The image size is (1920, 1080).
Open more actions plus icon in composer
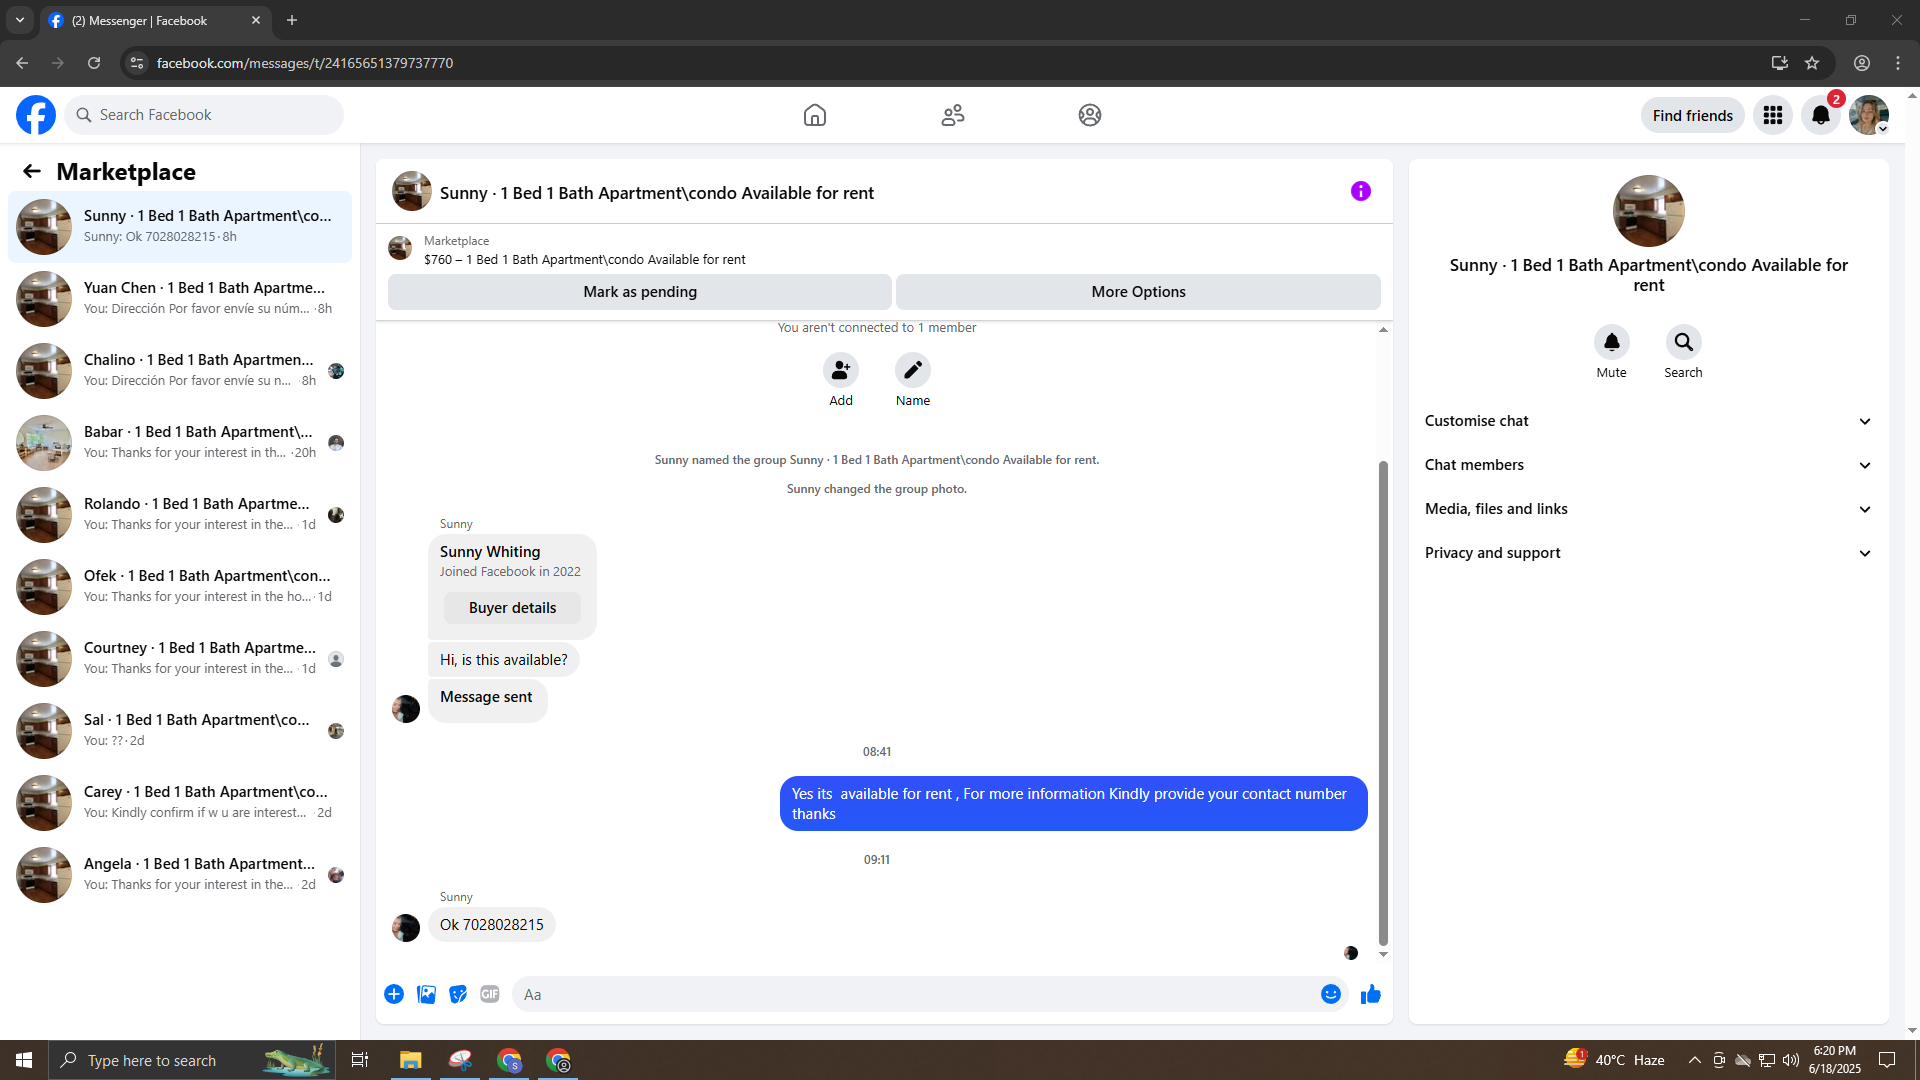(x=394, y=994)
